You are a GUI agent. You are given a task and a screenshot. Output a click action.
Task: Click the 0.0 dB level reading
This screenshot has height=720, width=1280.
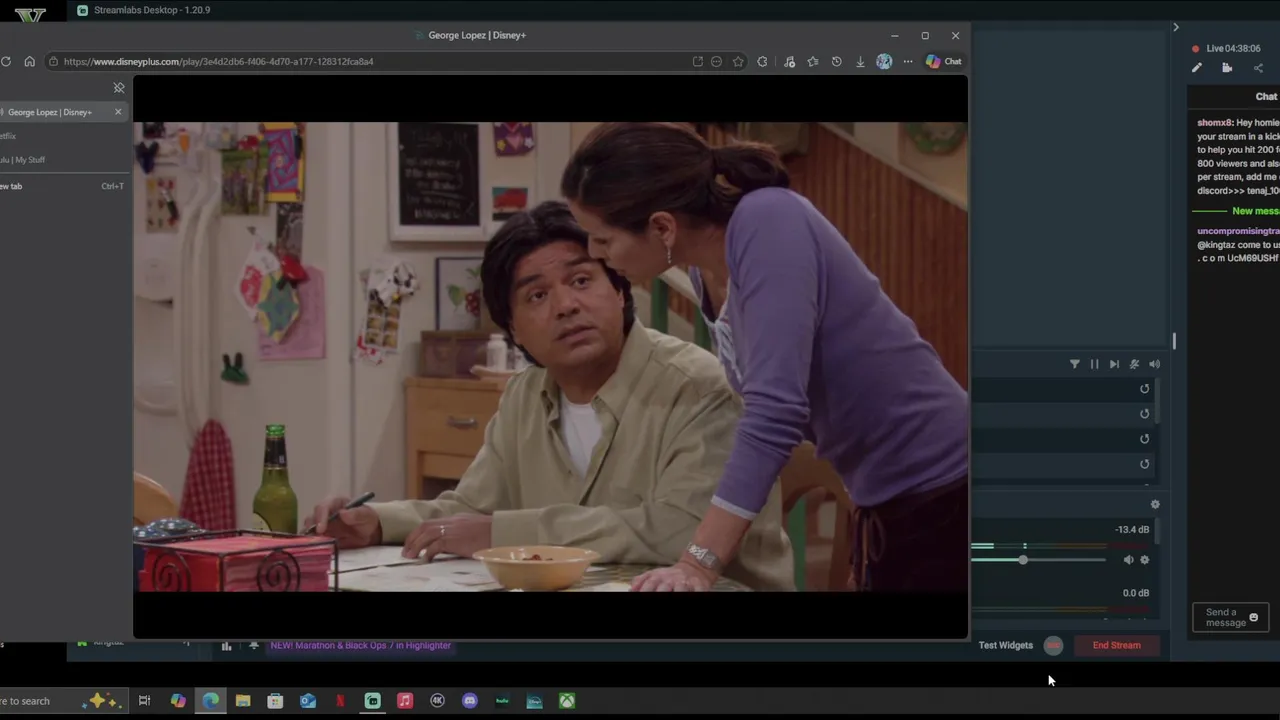(1136, 593)
